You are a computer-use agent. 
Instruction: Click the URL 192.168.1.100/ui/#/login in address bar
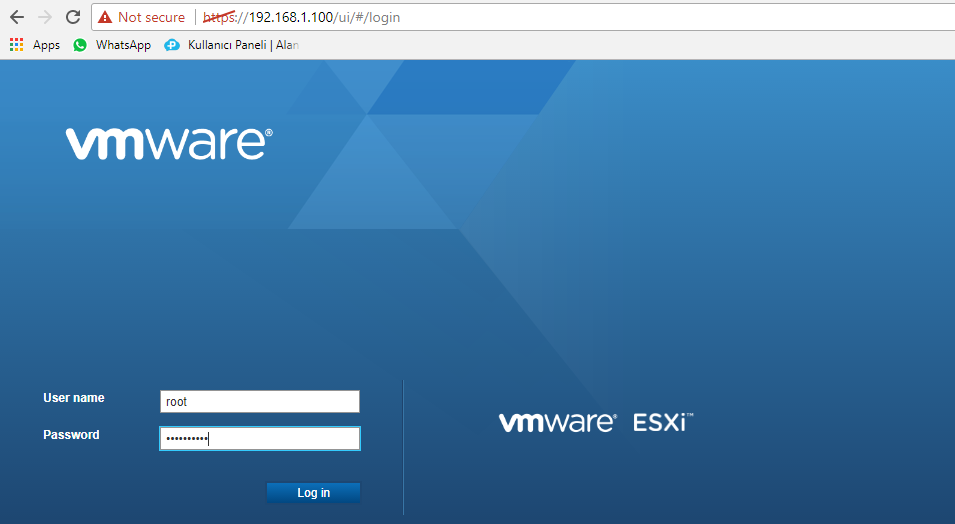(300, 17)
